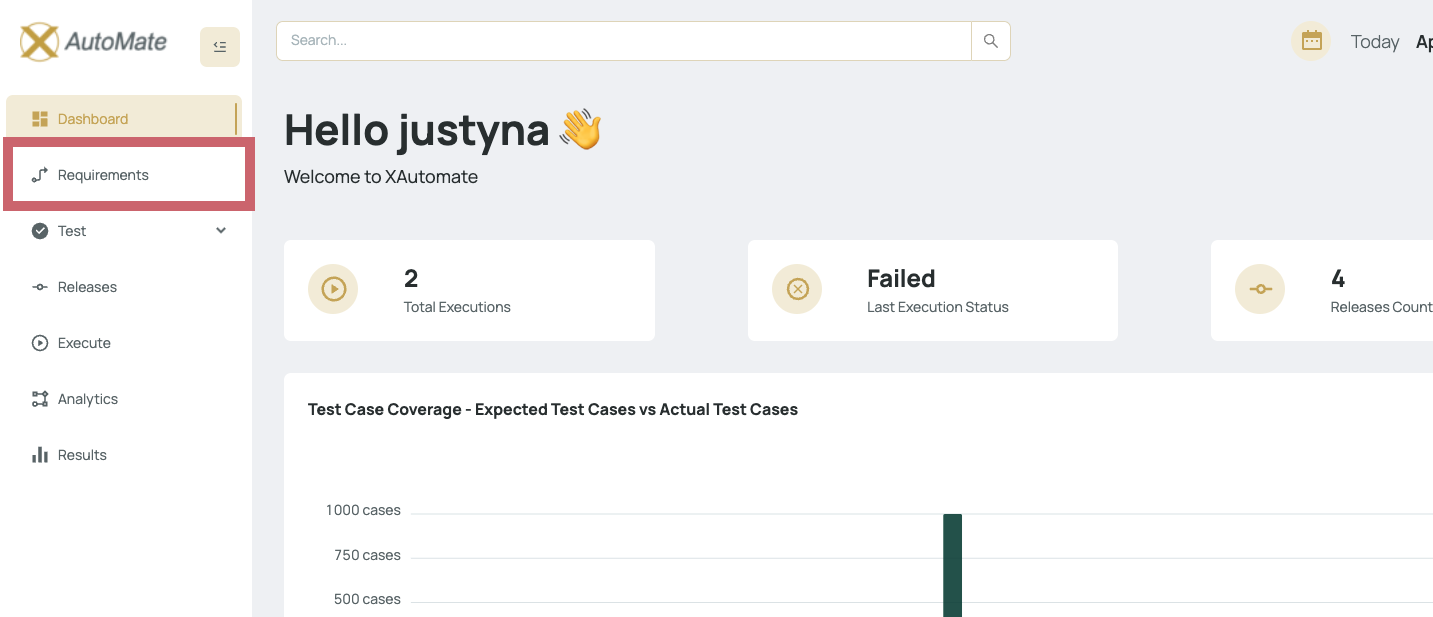Click the Releases Count card icon
1433x617 pixels.
click(x=1260, y=289)
